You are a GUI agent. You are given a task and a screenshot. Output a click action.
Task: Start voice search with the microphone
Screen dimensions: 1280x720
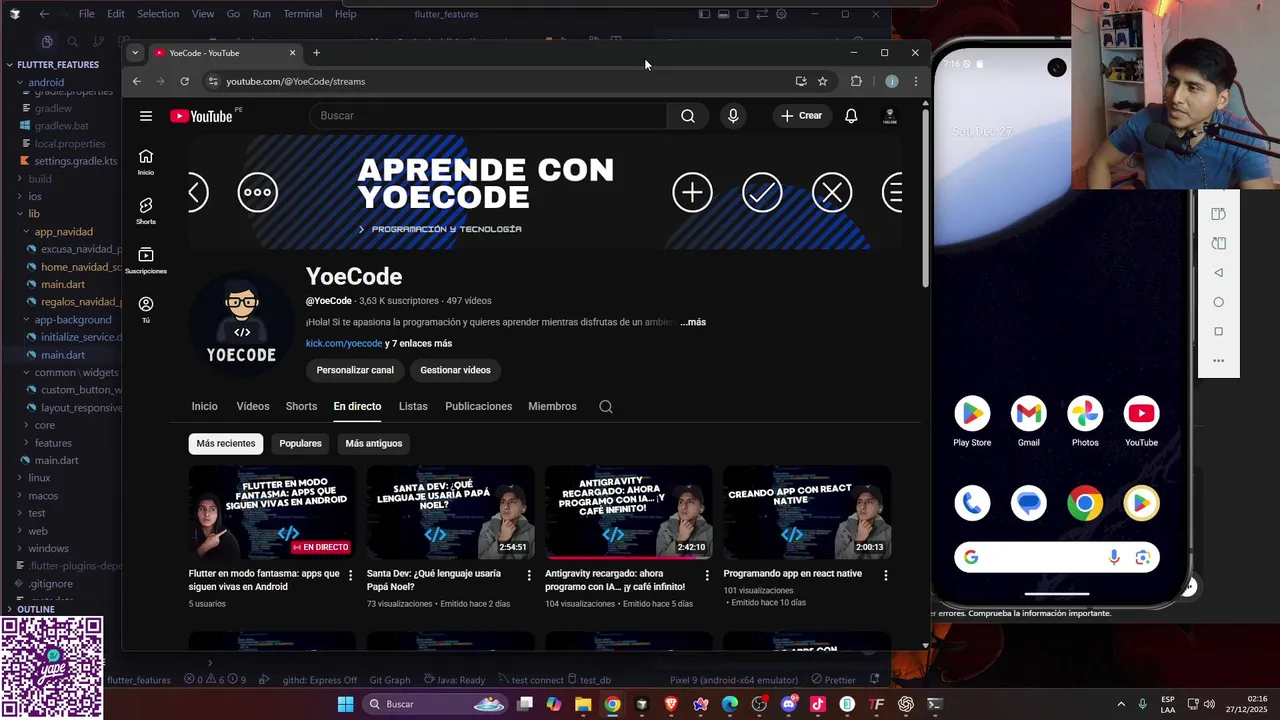pos(733,116)
